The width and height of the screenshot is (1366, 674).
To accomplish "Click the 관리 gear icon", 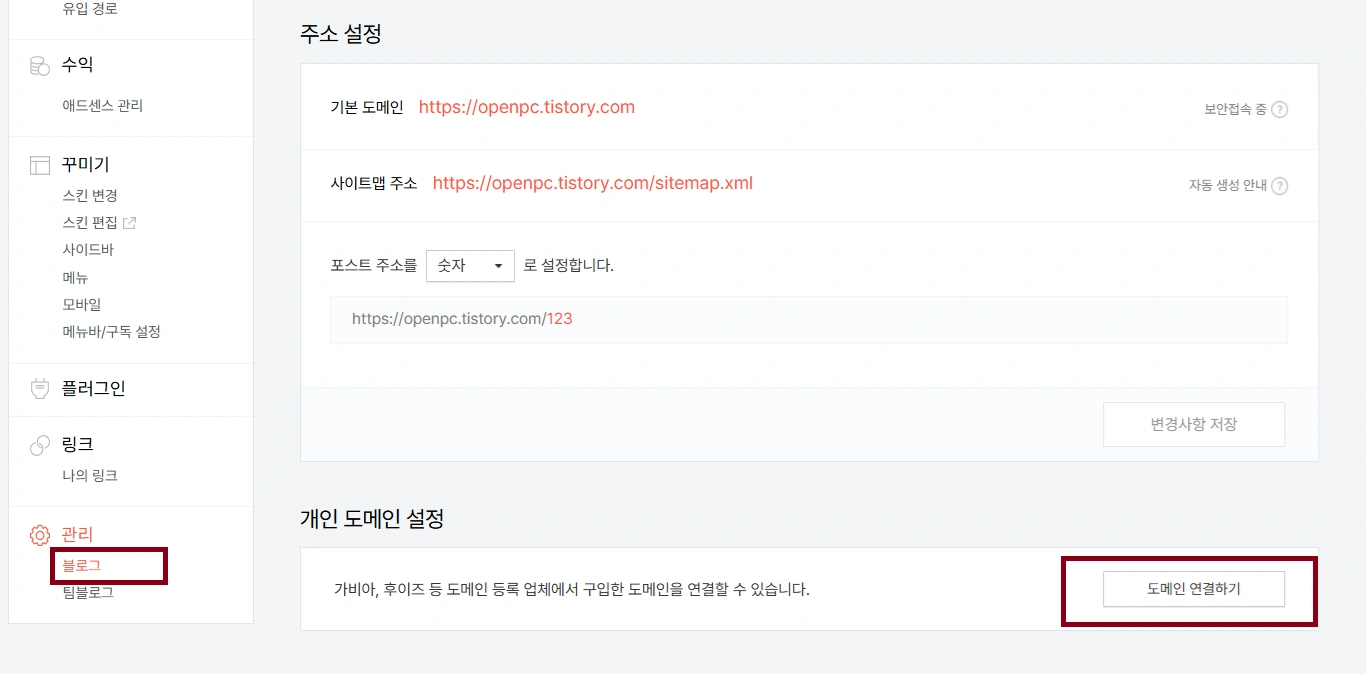I will (x=39, y=535).
